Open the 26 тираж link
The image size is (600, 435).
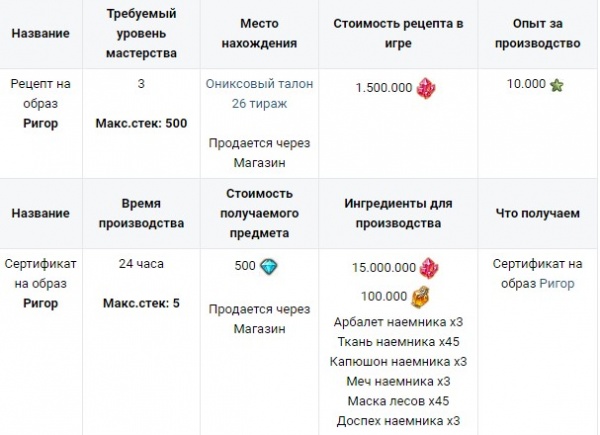[259, 103]
